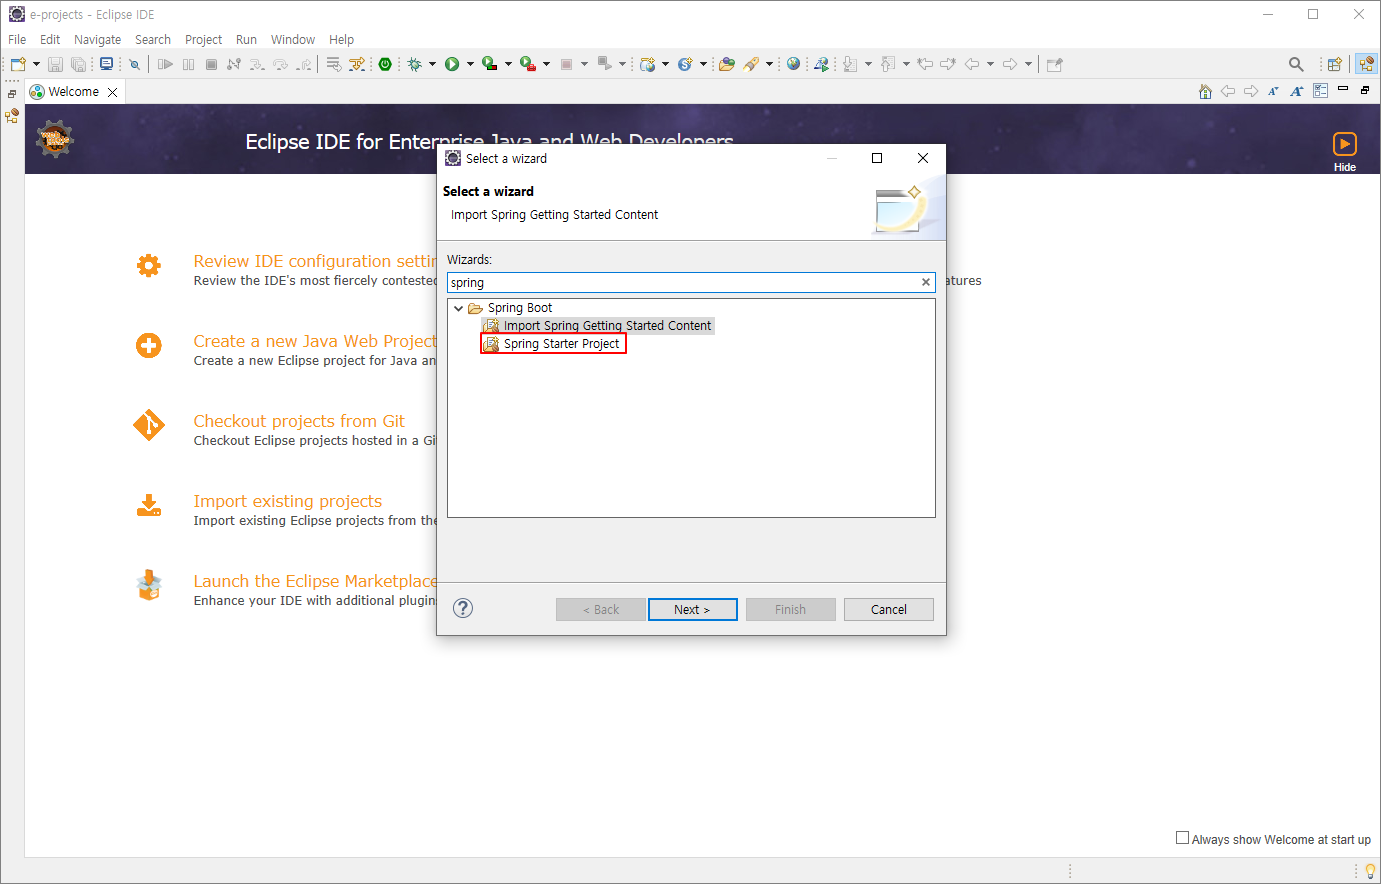1381x884 pixels.
Task: Click the Open Perspective icon
Action: pyautogui.click(x=1334, y=64)
